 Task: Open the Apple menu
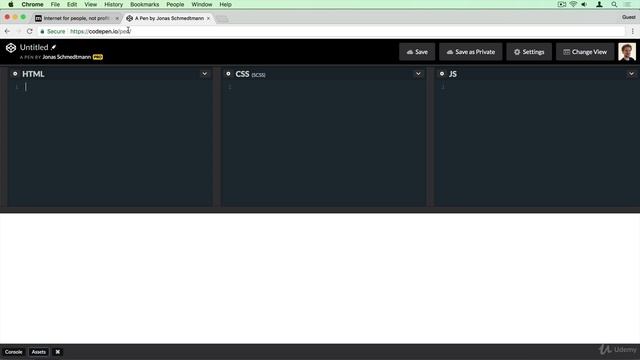[11, 4]
